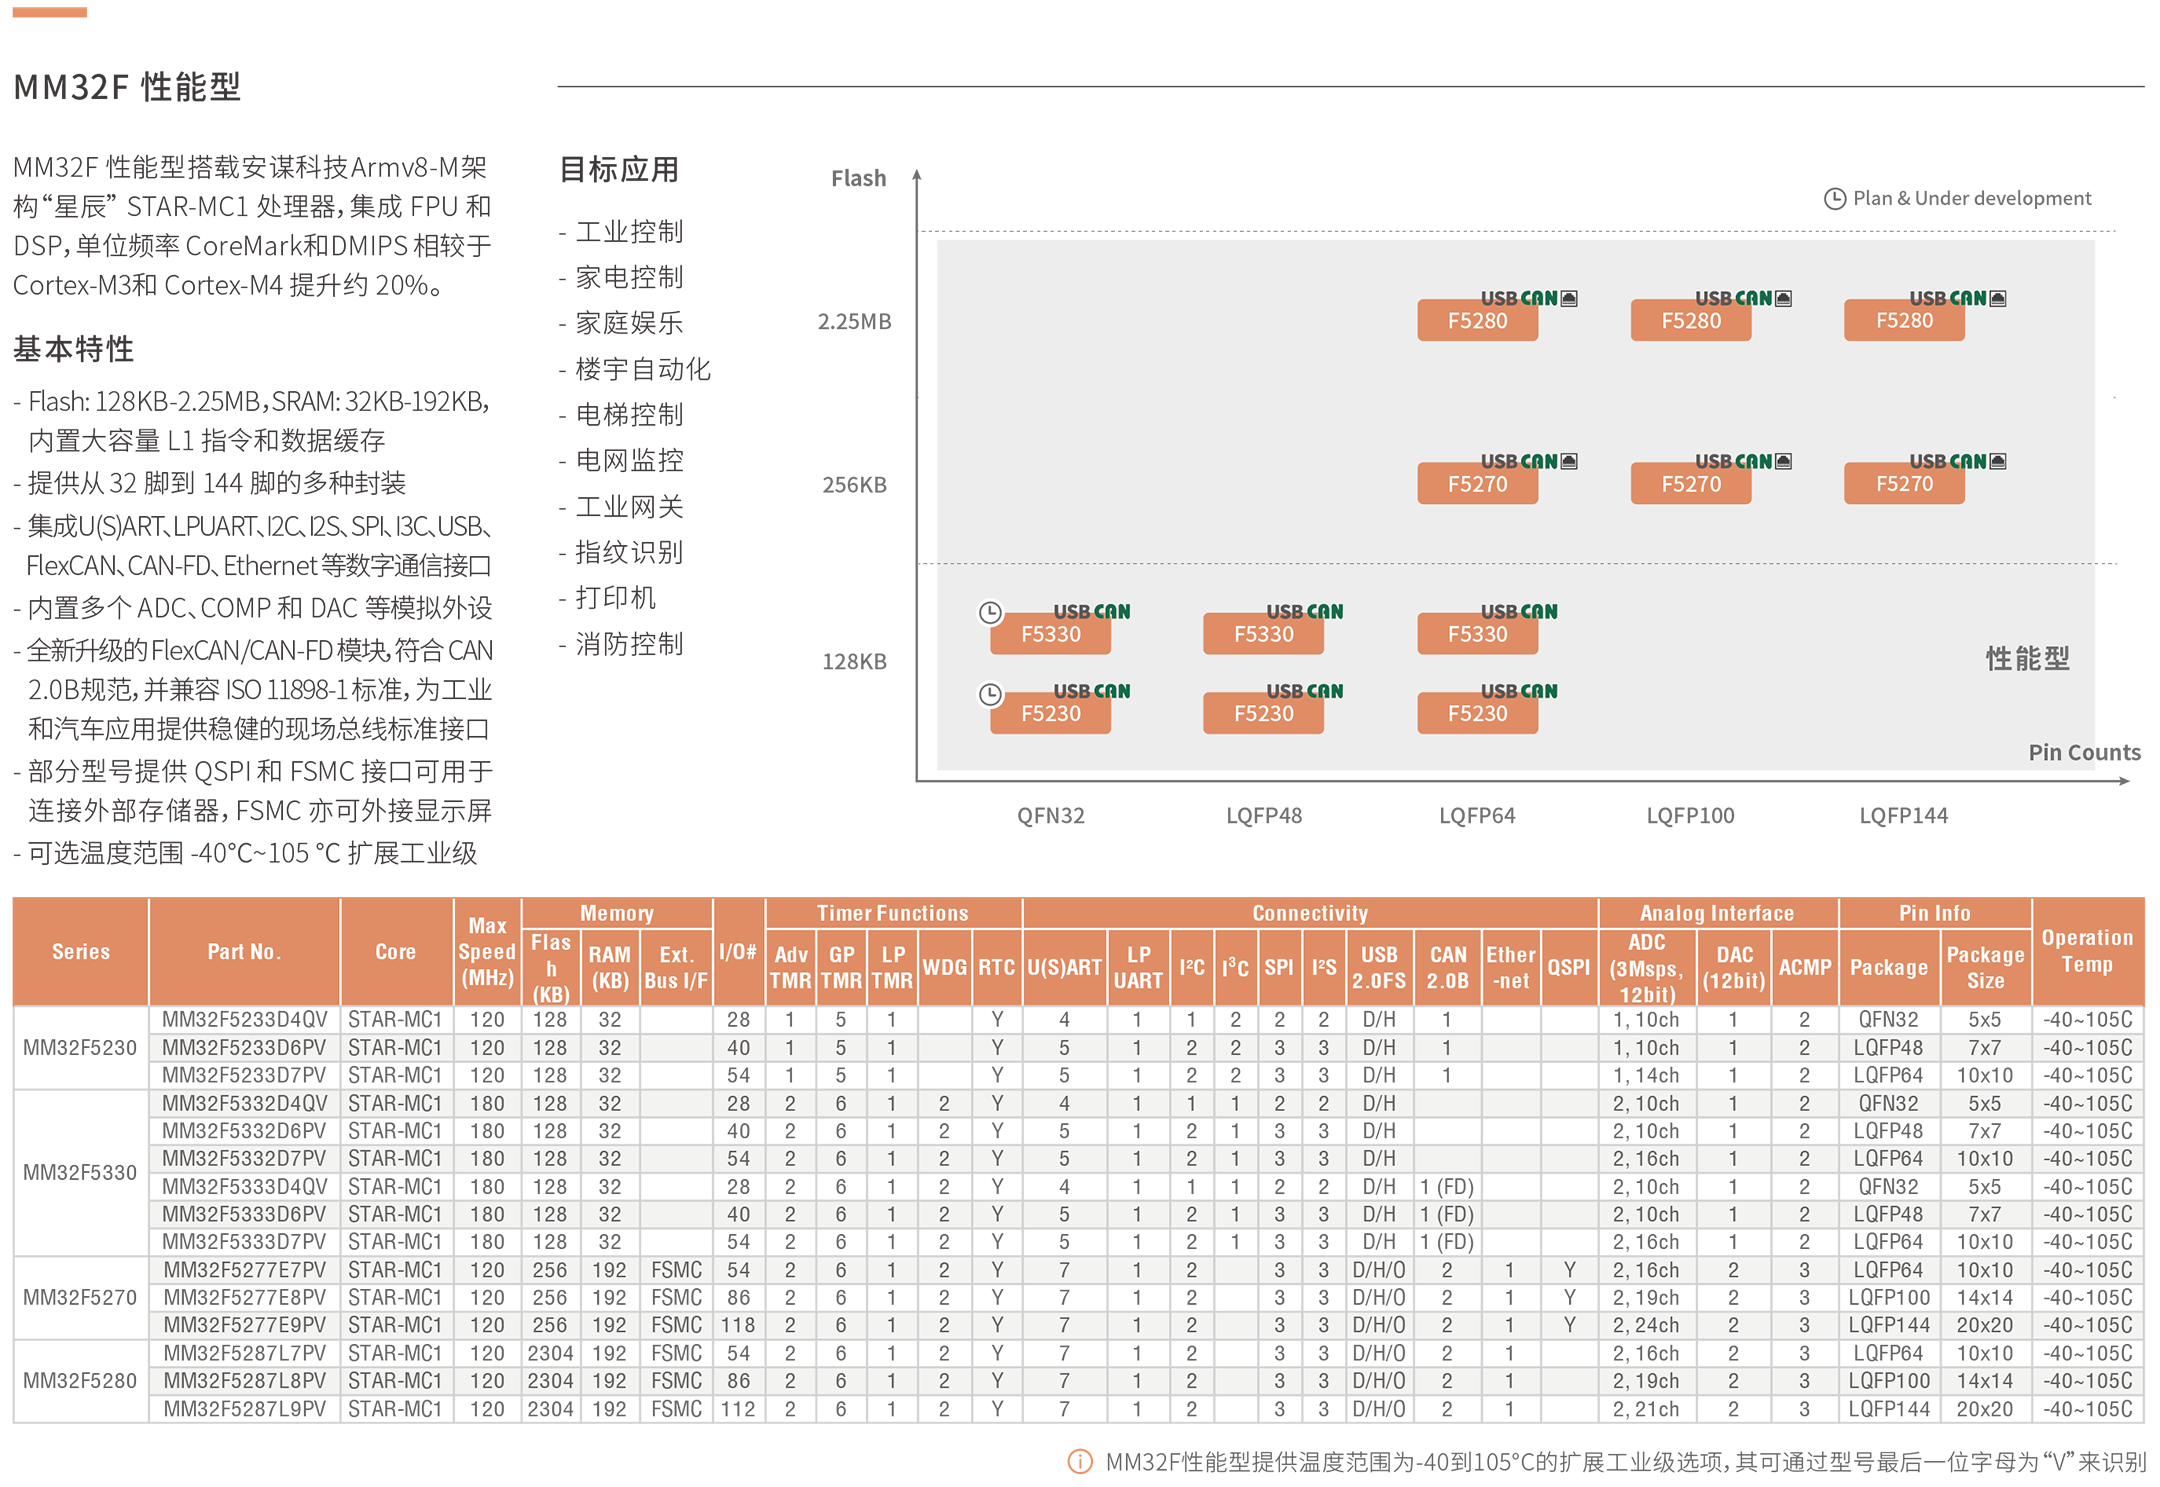The height and width of the screenshot is (1487, 2160).
Task: Click the '基本特性' heading
Action: pos(73,349)
